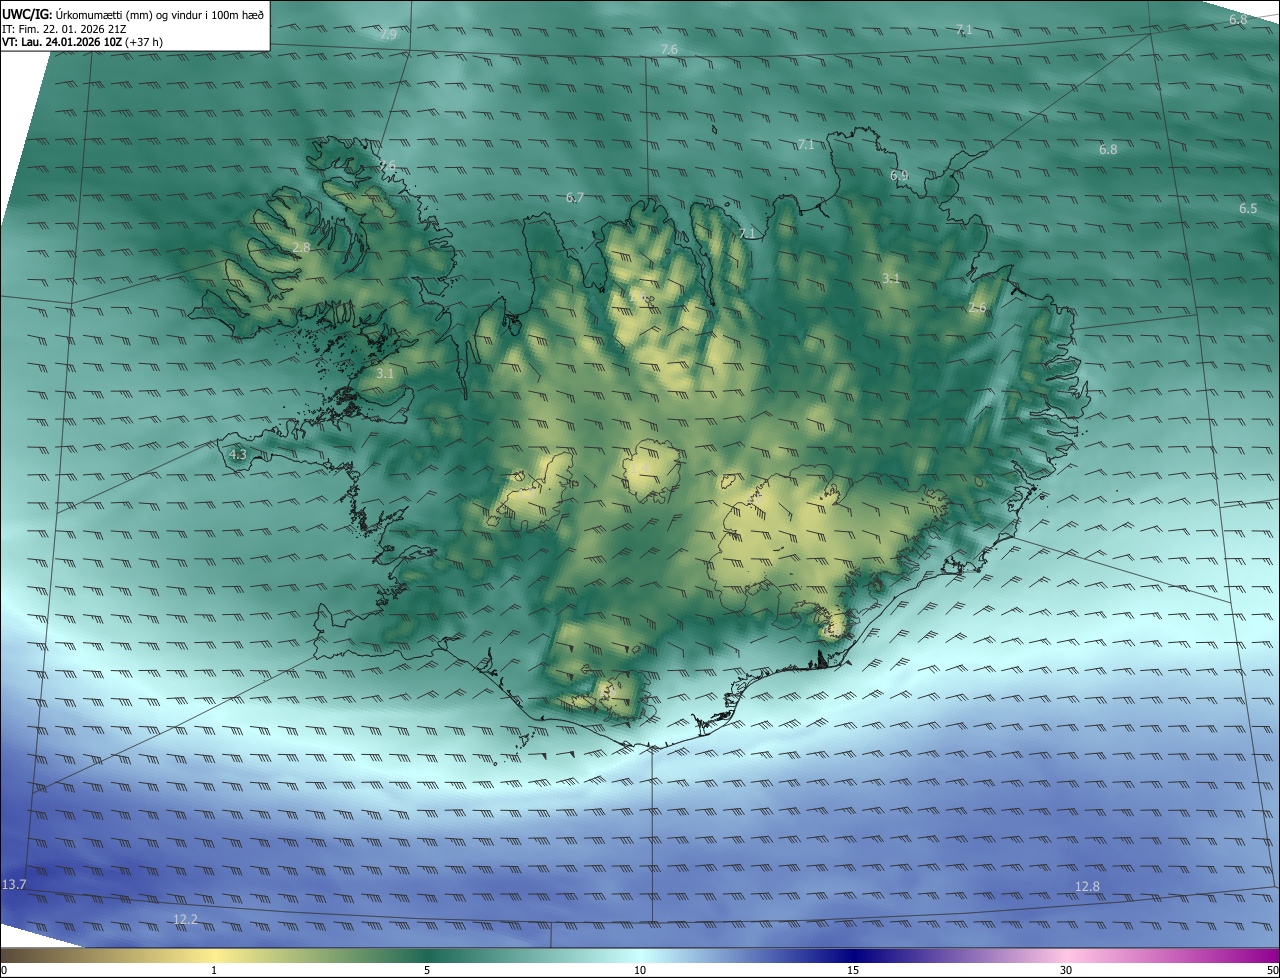Click the 13.7 value label on the map
1280x978 pixels.
point(14,885)
